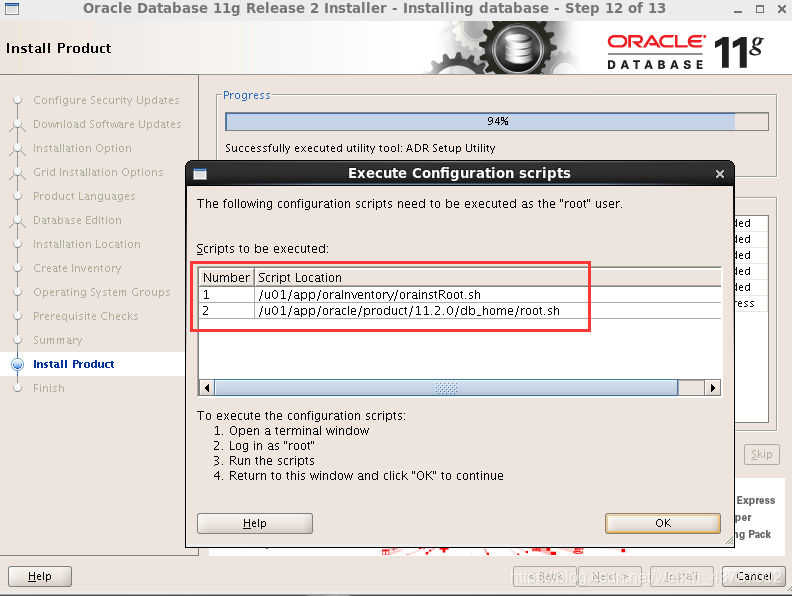Select Operating System Groups step
Screen dimensions: 792x596
click(x=102, y=292)
